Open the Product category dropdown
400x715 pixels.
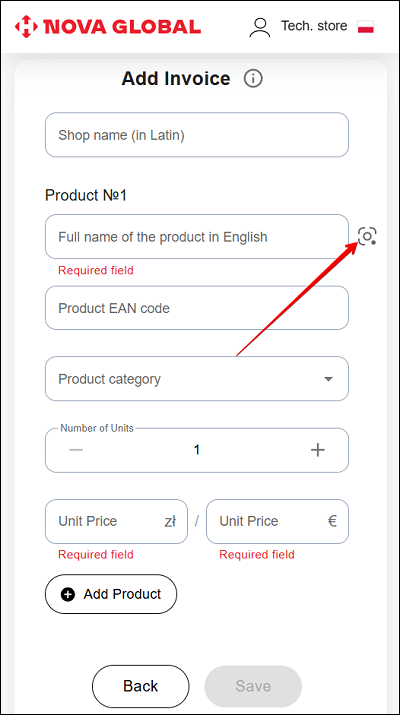197,379
